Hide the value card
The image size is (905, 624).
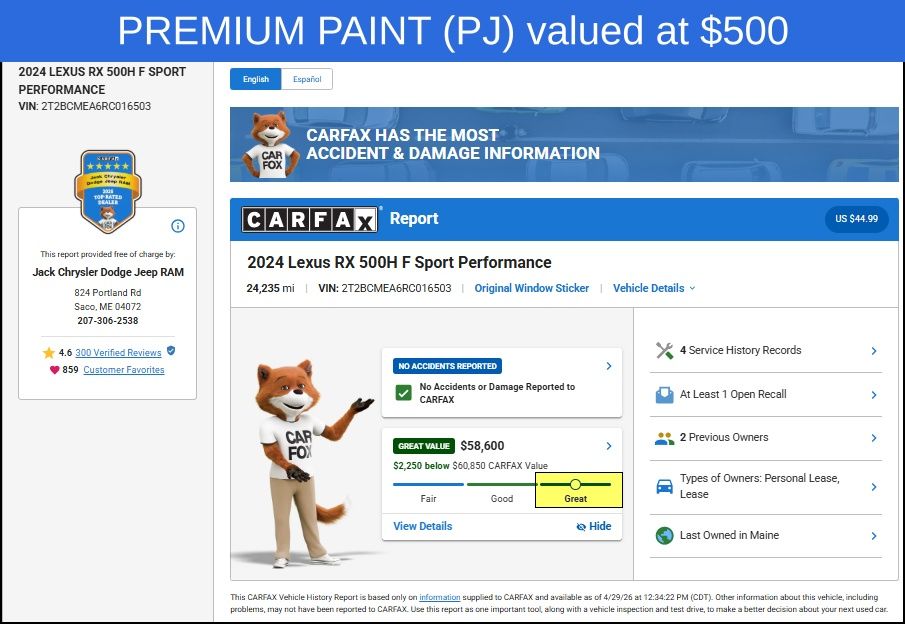pos(593,526)
